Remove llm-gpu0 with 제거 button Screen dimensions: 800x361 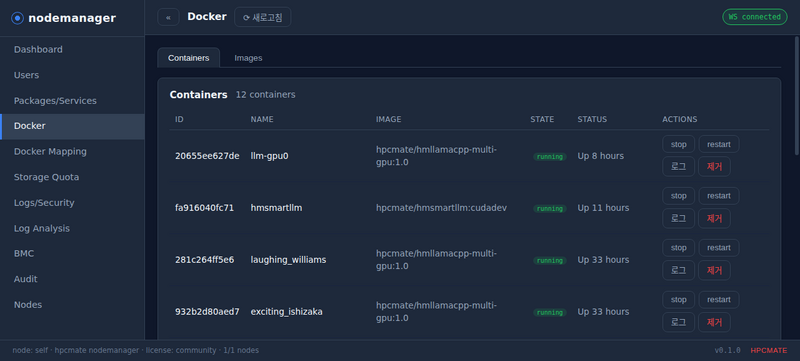pos(714,166)
